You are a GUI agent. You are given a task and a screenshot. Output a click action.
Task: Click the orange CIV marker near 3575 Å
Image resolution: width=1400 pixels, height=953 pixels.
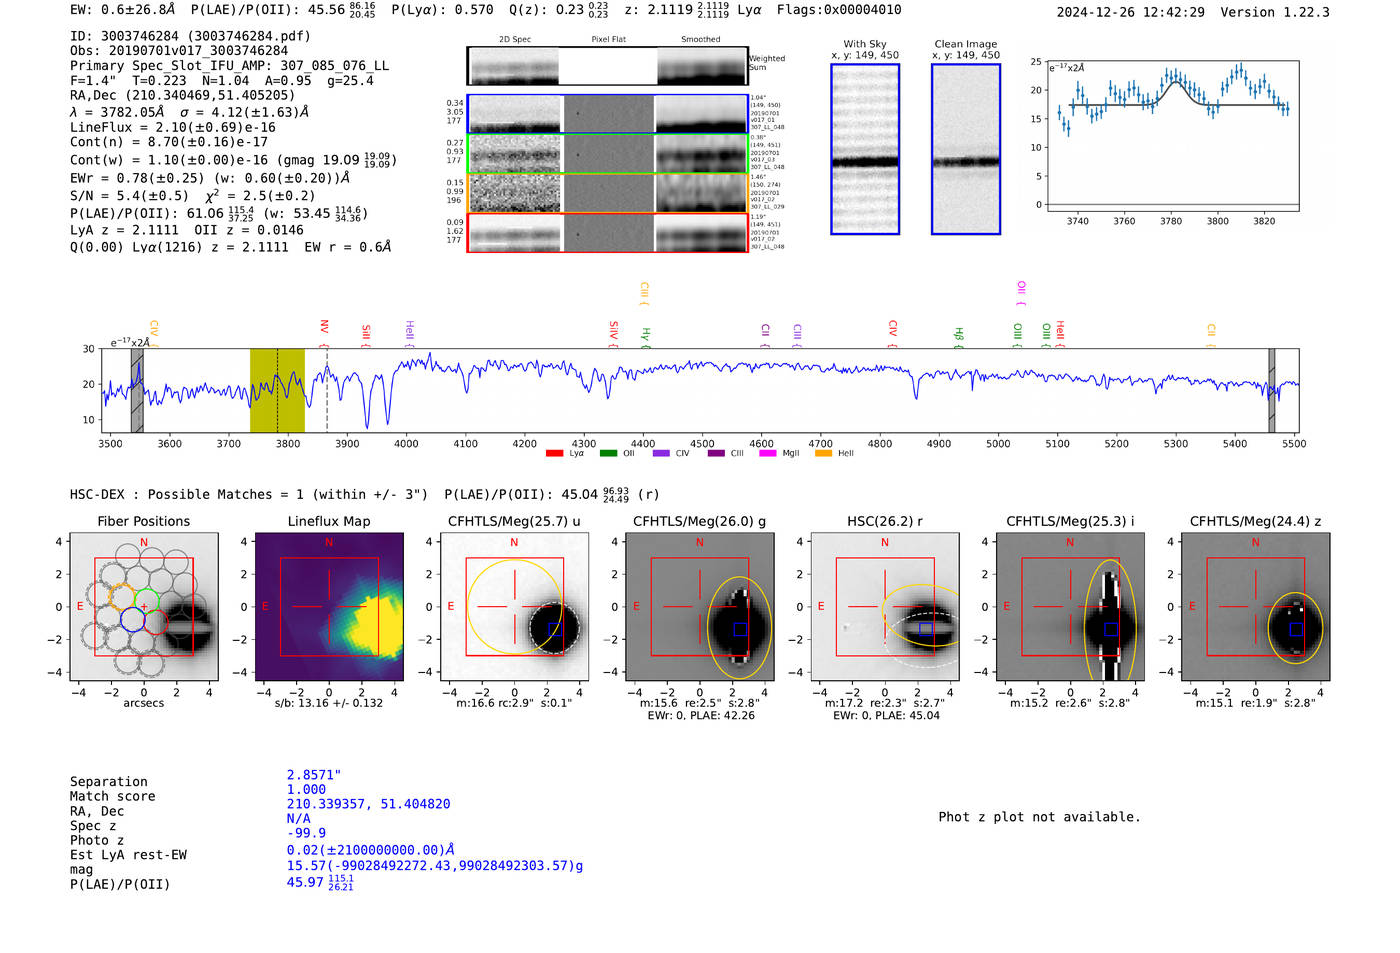(154, 333)
